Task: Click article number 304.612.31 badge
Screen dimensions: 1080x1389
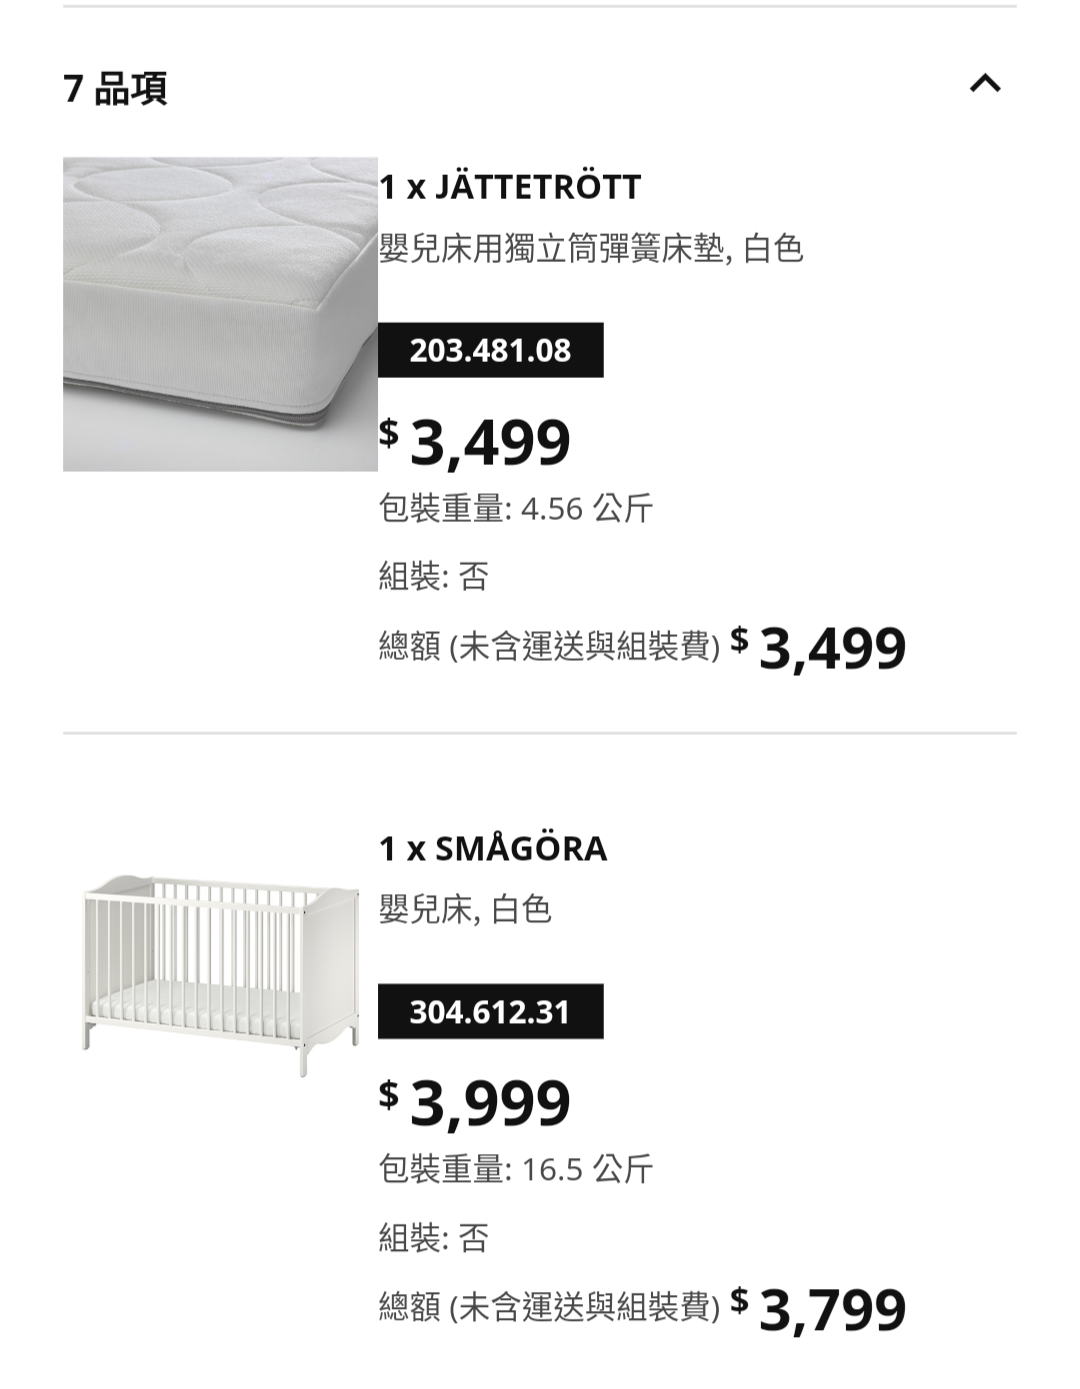Action: [x=490, y=1012]
